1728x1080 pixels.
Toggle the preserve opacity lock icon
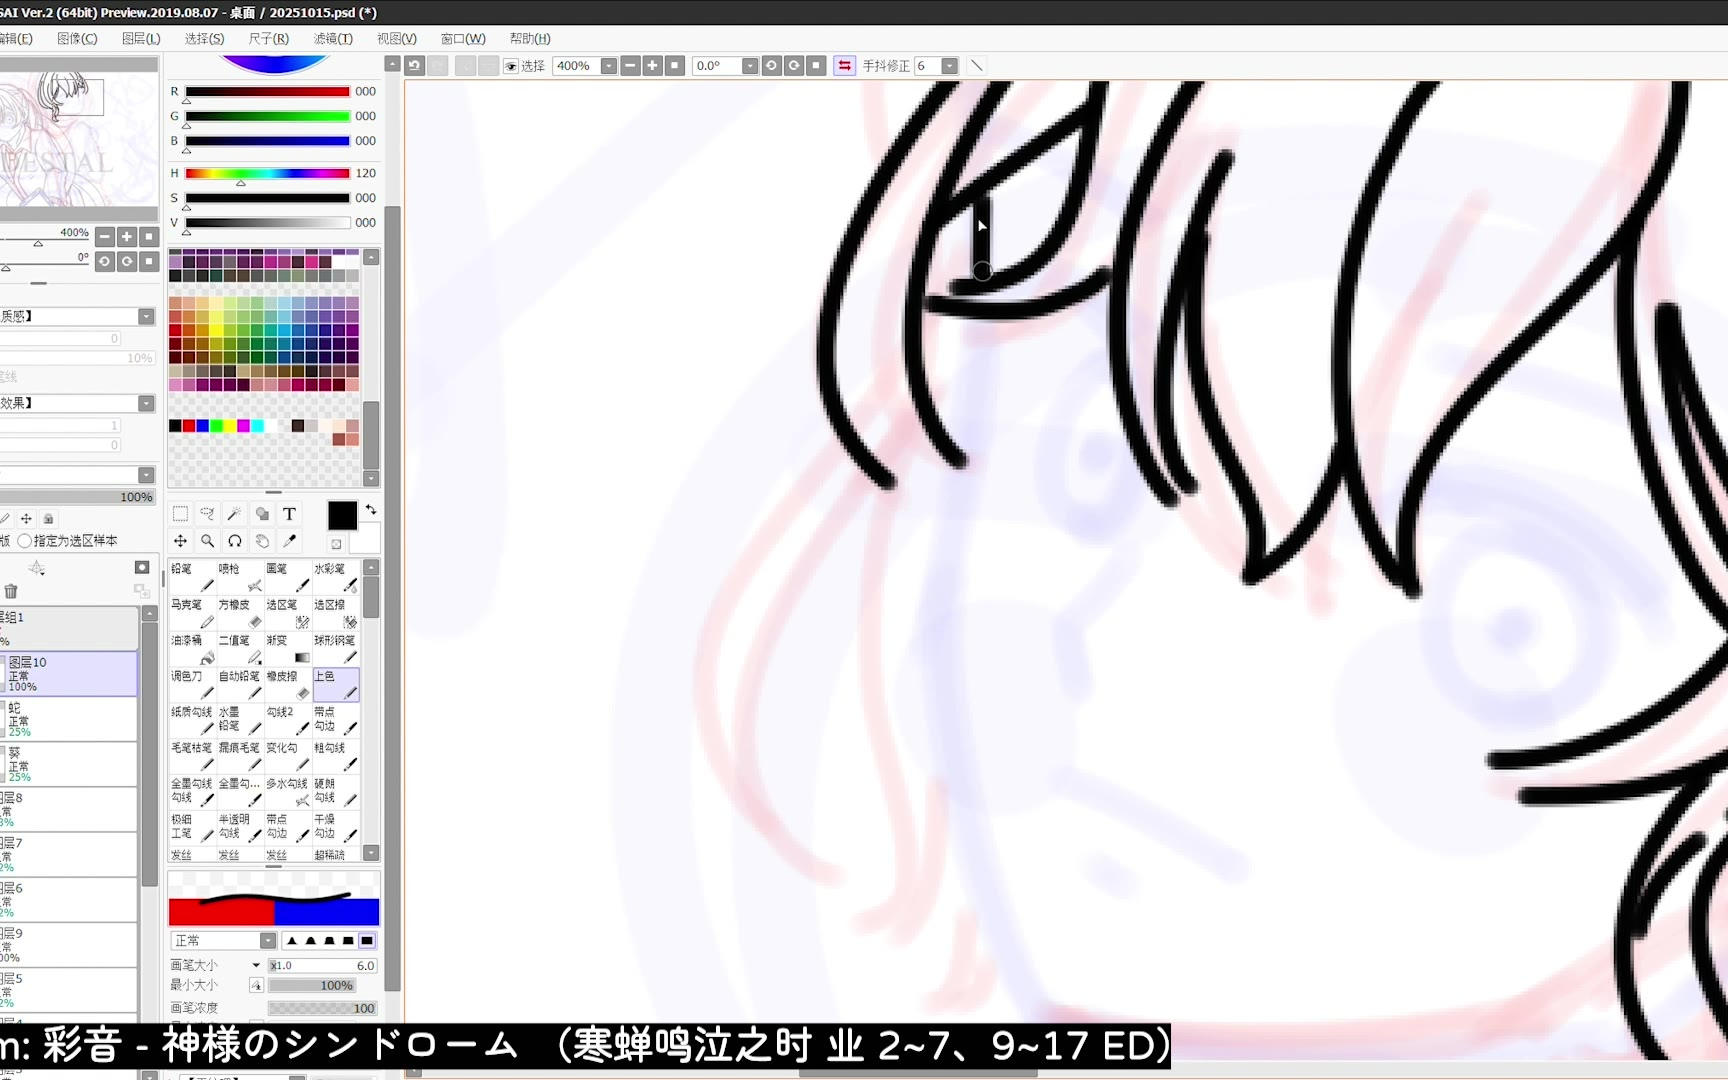coord(48,519)
